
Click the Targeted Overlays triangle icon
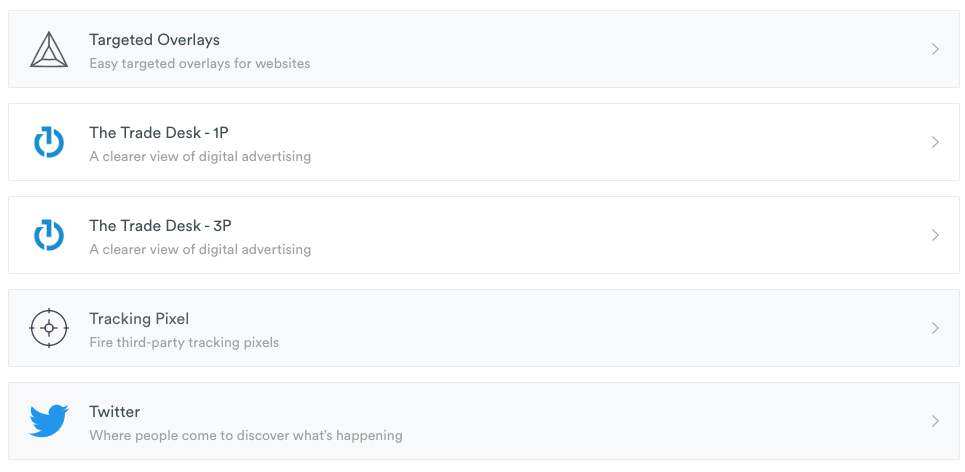49,49
